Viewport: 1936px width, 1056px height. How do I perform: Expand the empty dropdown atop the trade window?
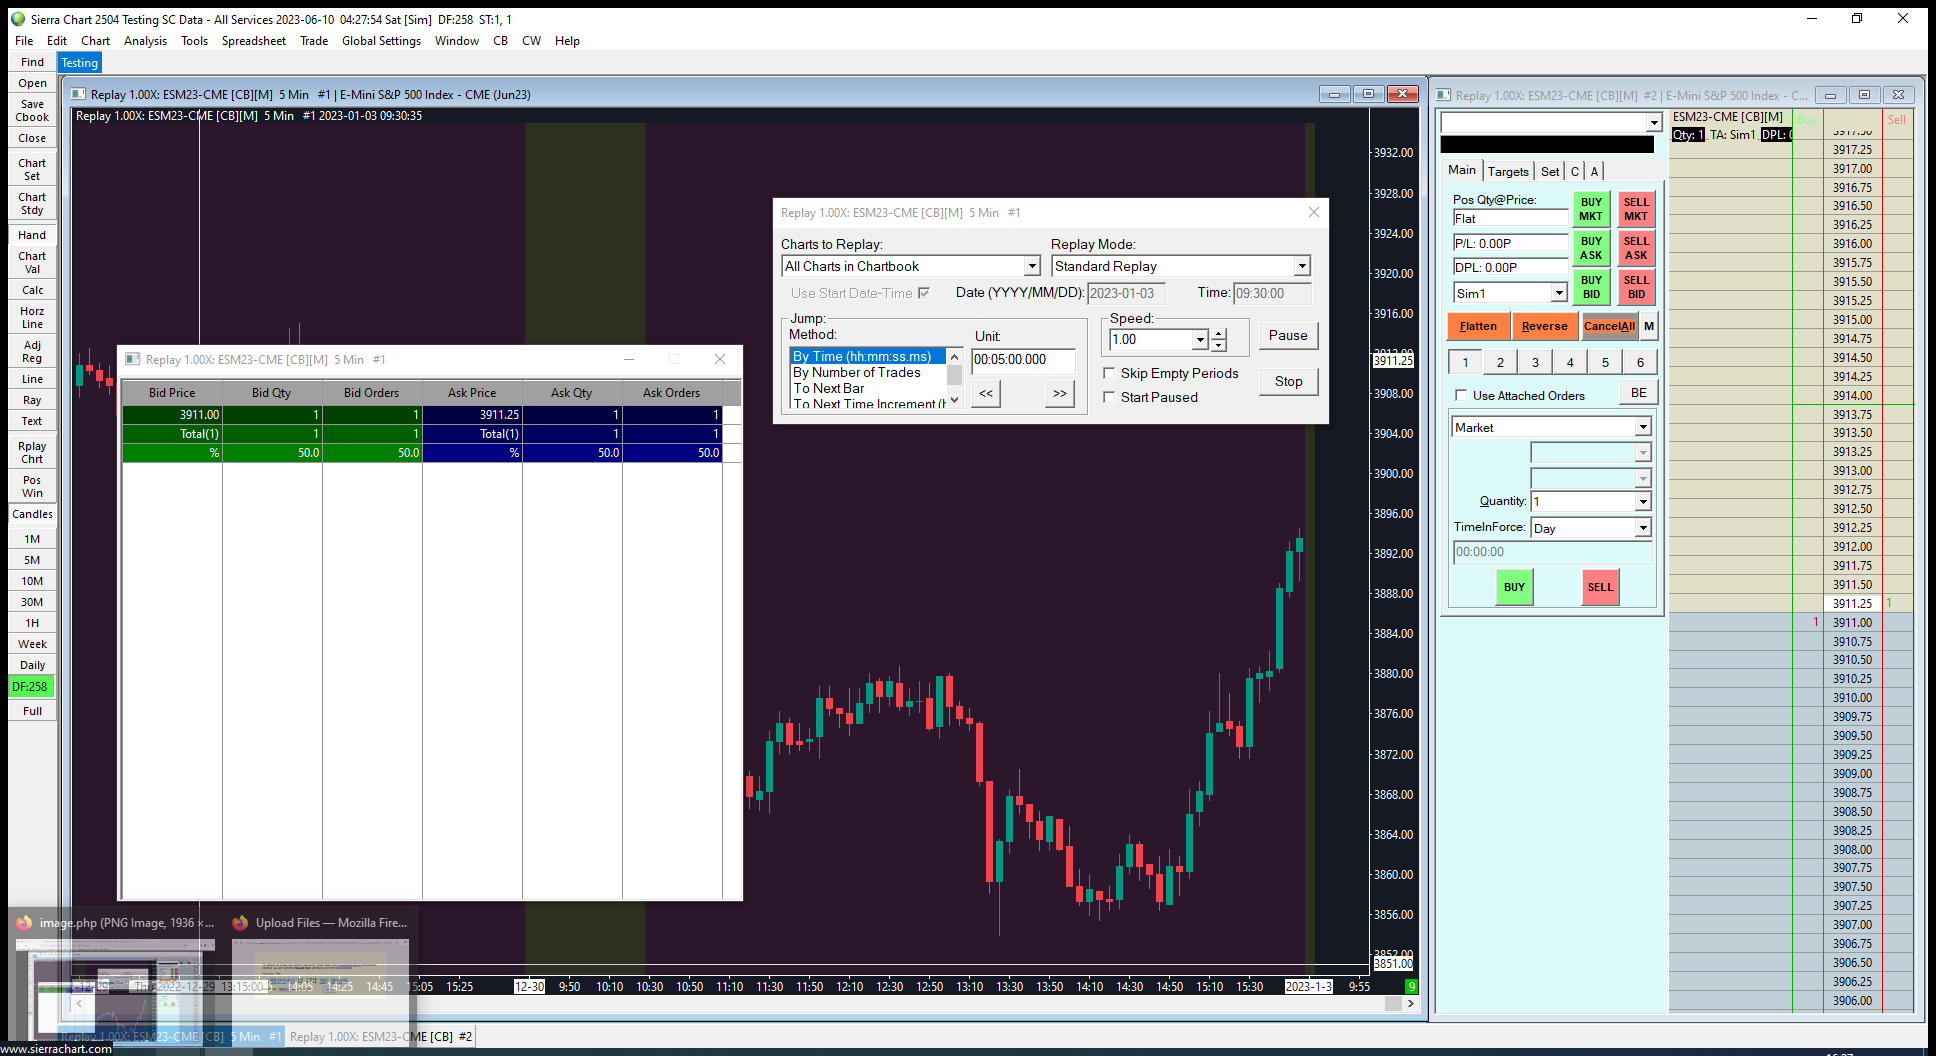[x=1654, y=123]
